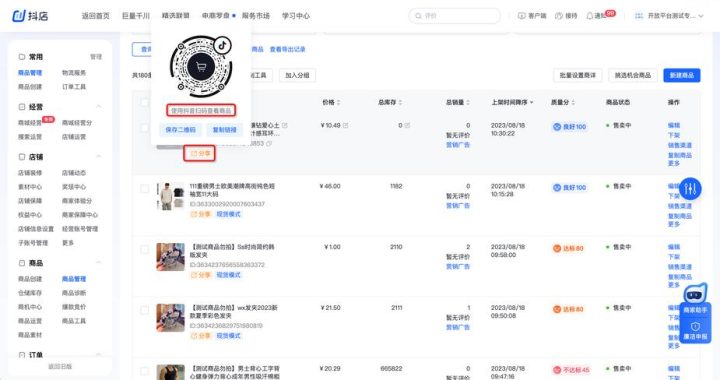Open the account dropdown arrow
Viewport: 720px width, 380px height.
click(x=701, y=16)
